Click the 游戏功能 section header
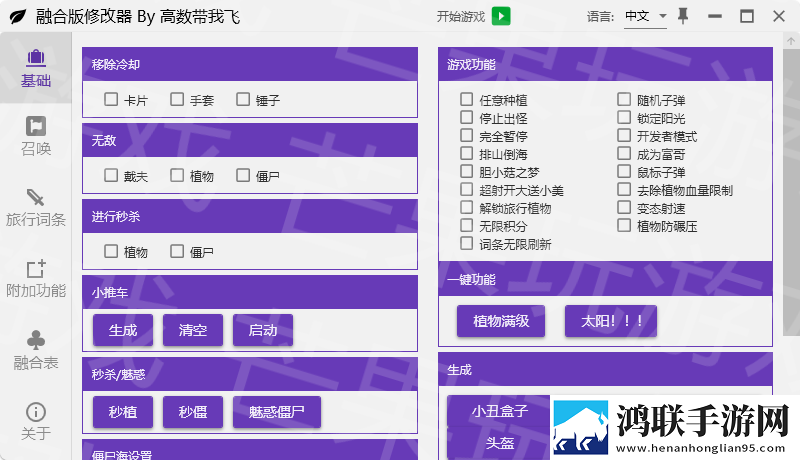The width and height of the screenshot is (800, 460). [x=606, y=64]
